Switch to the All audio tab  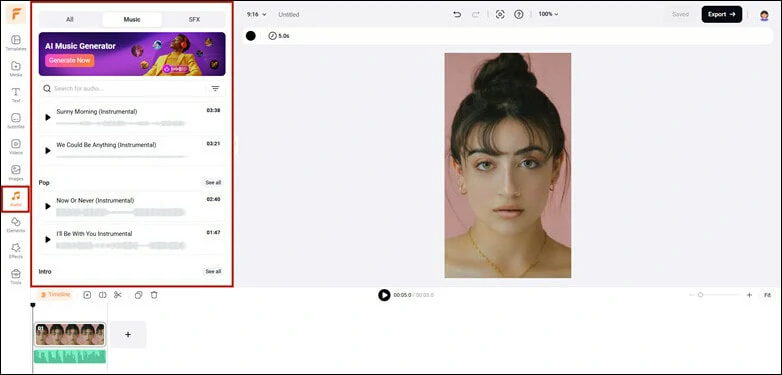(70, 19)
